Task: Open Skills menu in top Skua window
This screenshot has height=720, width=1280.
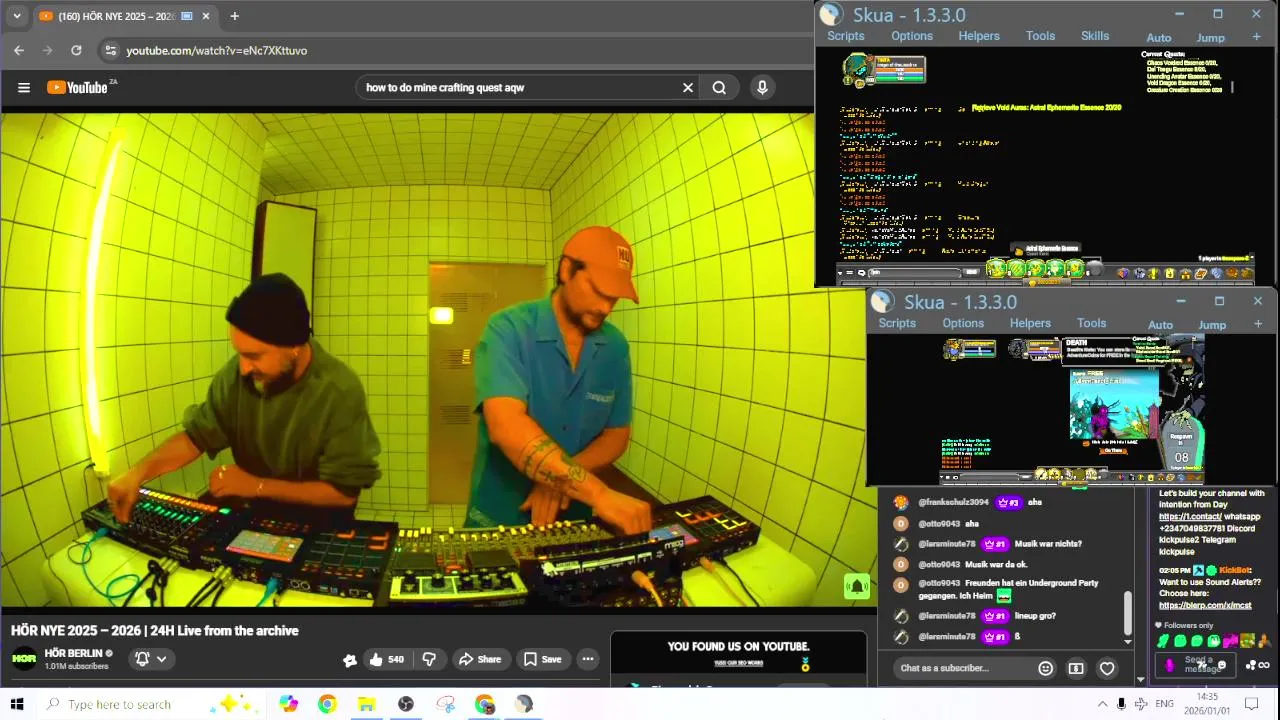Action: (x=1095, y=36)
